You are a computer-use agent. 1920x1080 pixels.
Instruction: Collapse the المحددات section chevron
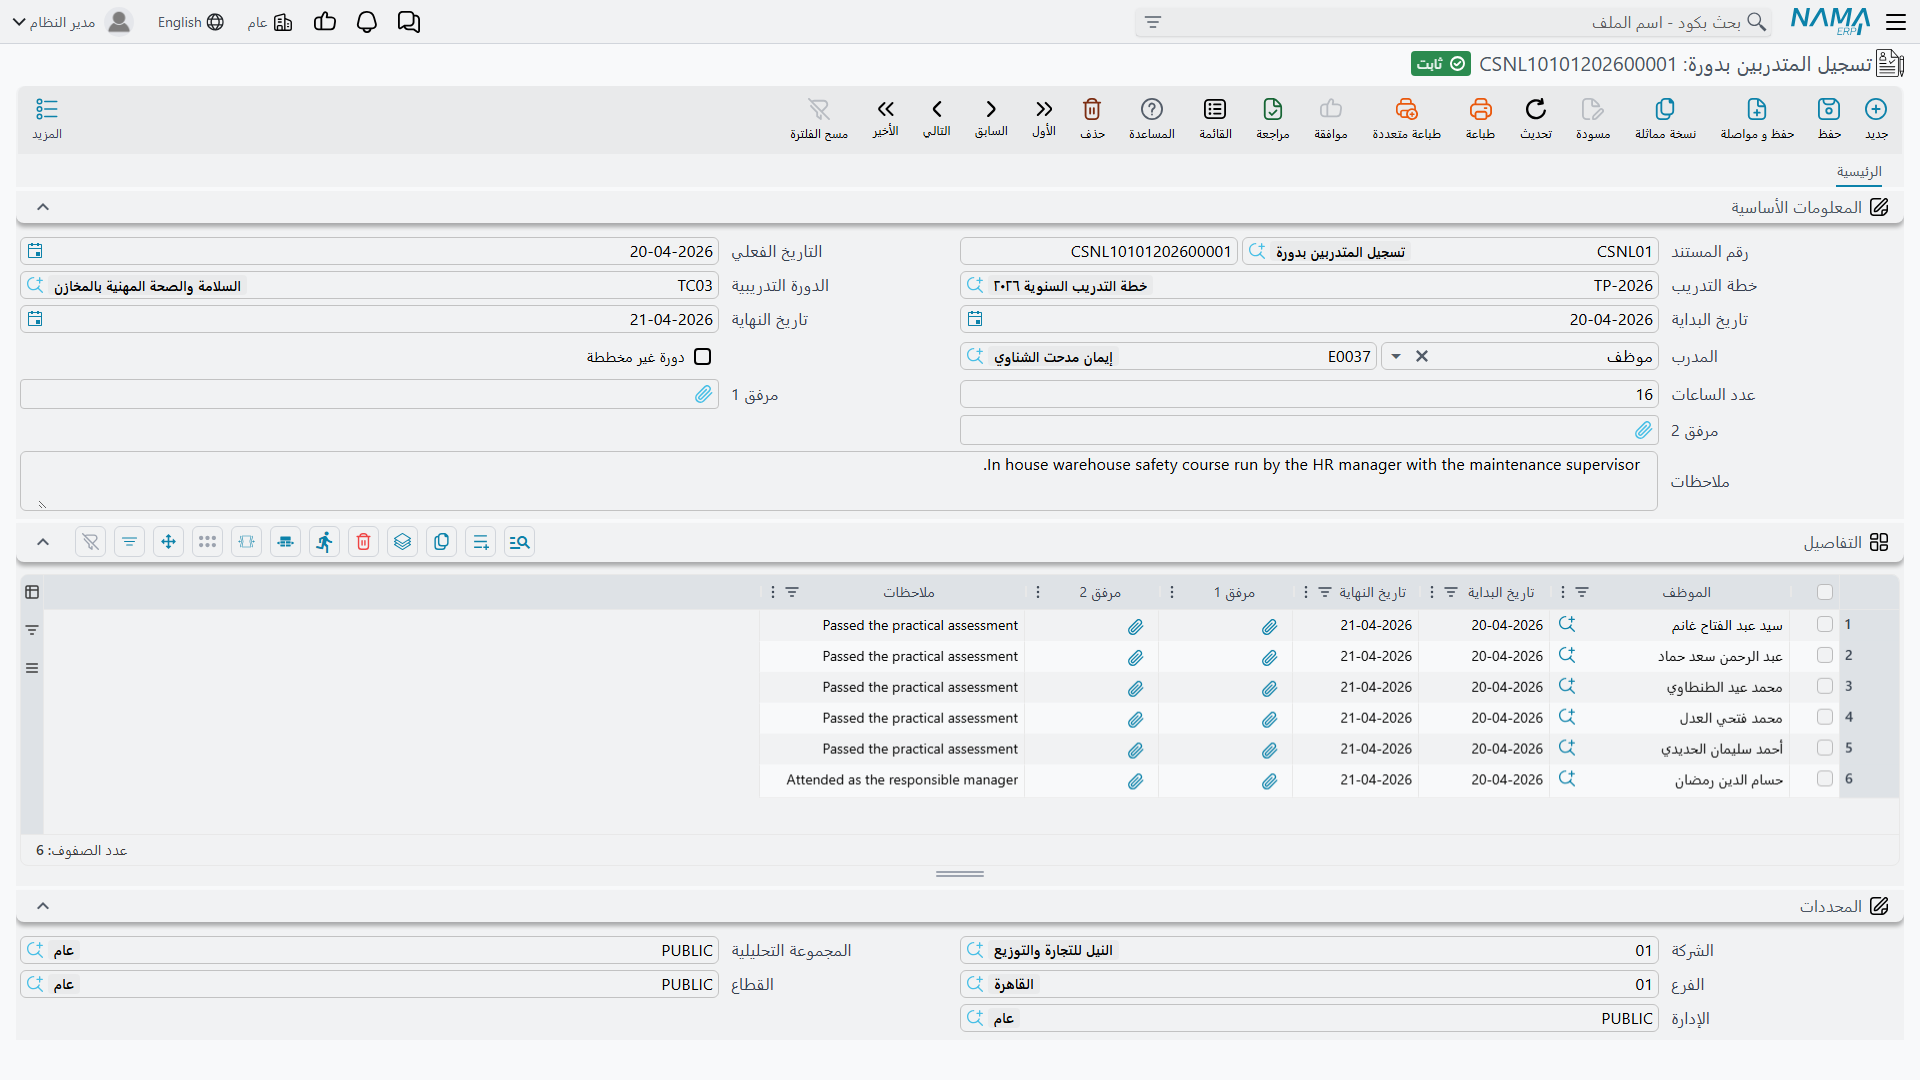click(43, 906)
